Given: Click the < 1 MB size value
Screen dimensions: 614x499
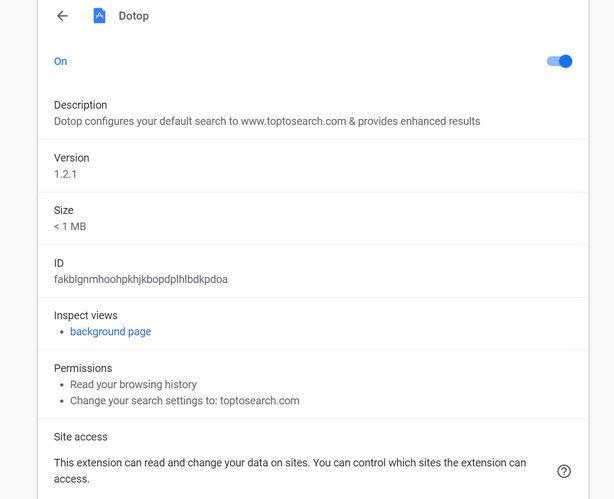Looking at the screenshot, I should [x=70, y=227].
